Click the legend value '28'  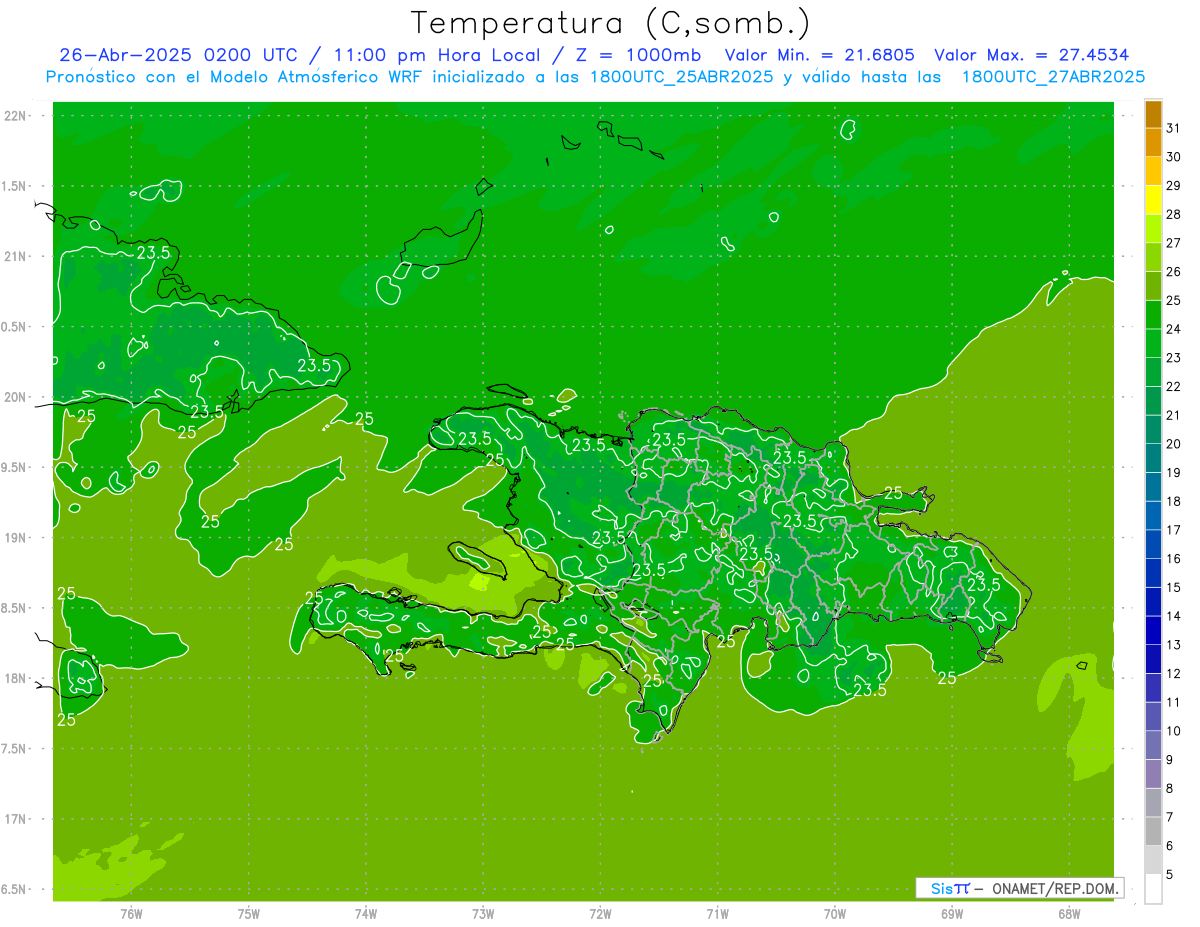coord(1174,214)
